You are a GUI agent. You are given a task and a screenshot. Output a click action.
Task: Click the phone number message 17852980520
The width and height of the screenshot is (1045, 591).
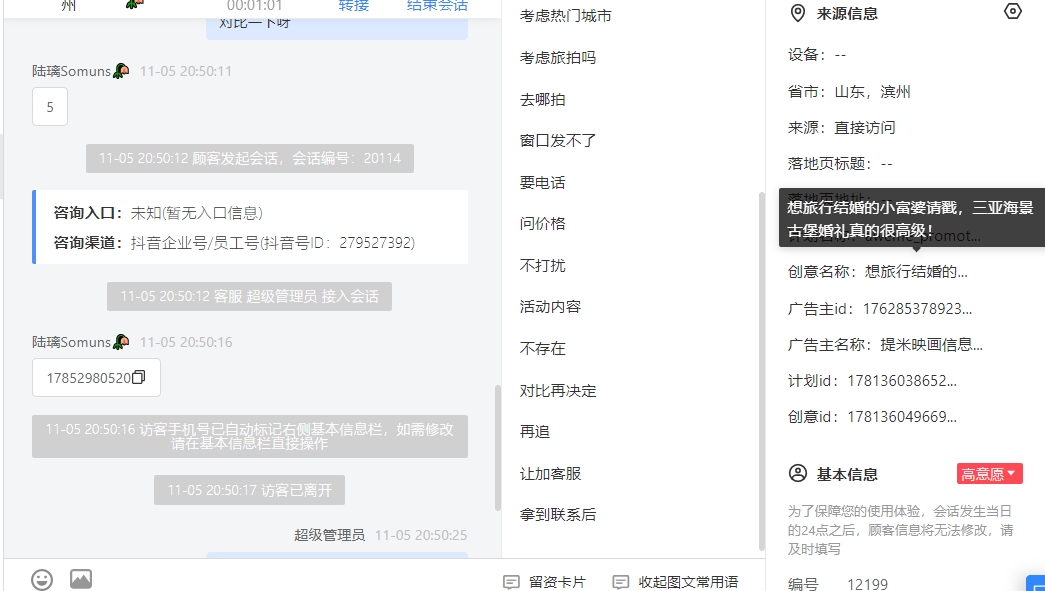[x=97, y=378]
